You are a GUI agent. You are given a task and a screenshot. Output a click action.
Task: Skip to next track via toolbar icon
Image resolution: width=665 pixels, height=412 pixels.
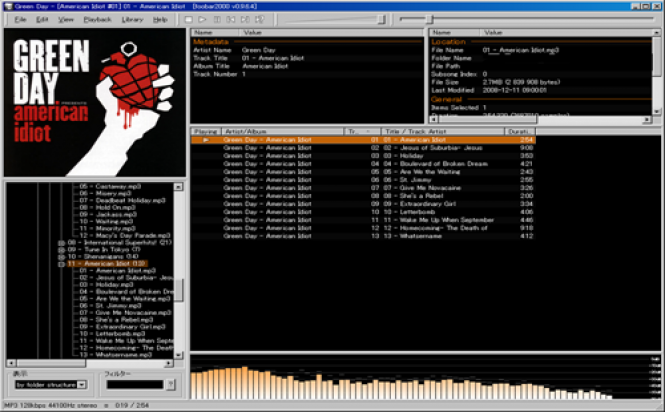(x=245, y=20)
